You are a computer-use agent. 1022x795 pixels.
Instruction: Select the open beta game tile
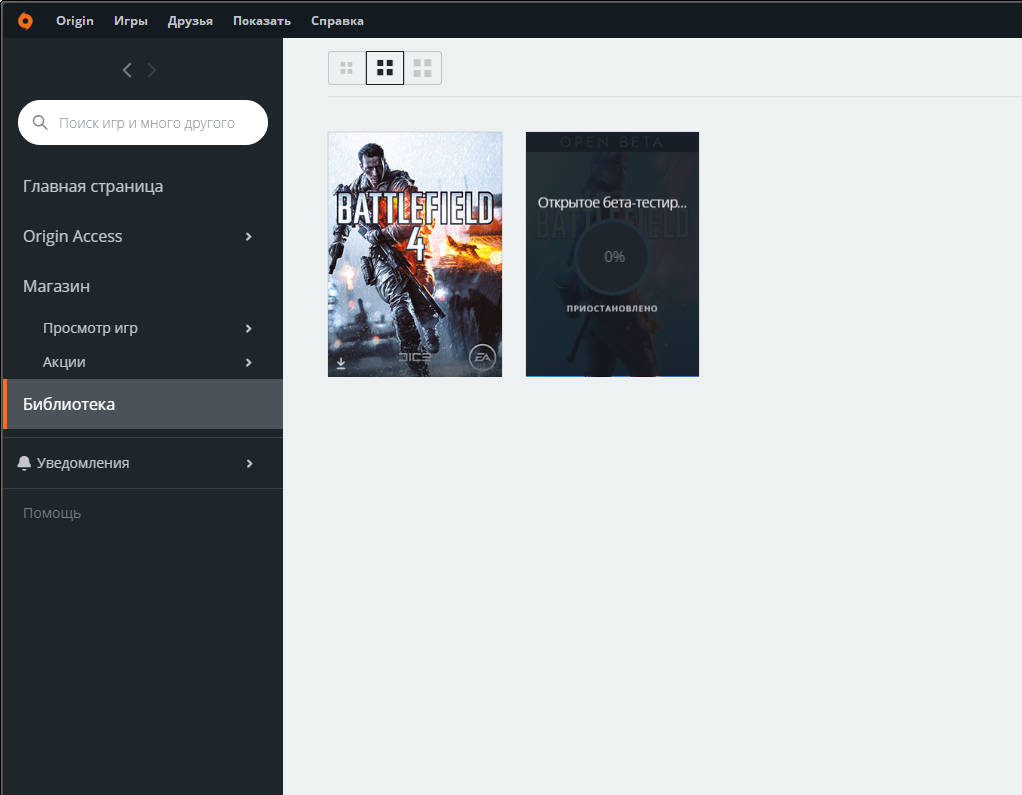pos(613,254)
